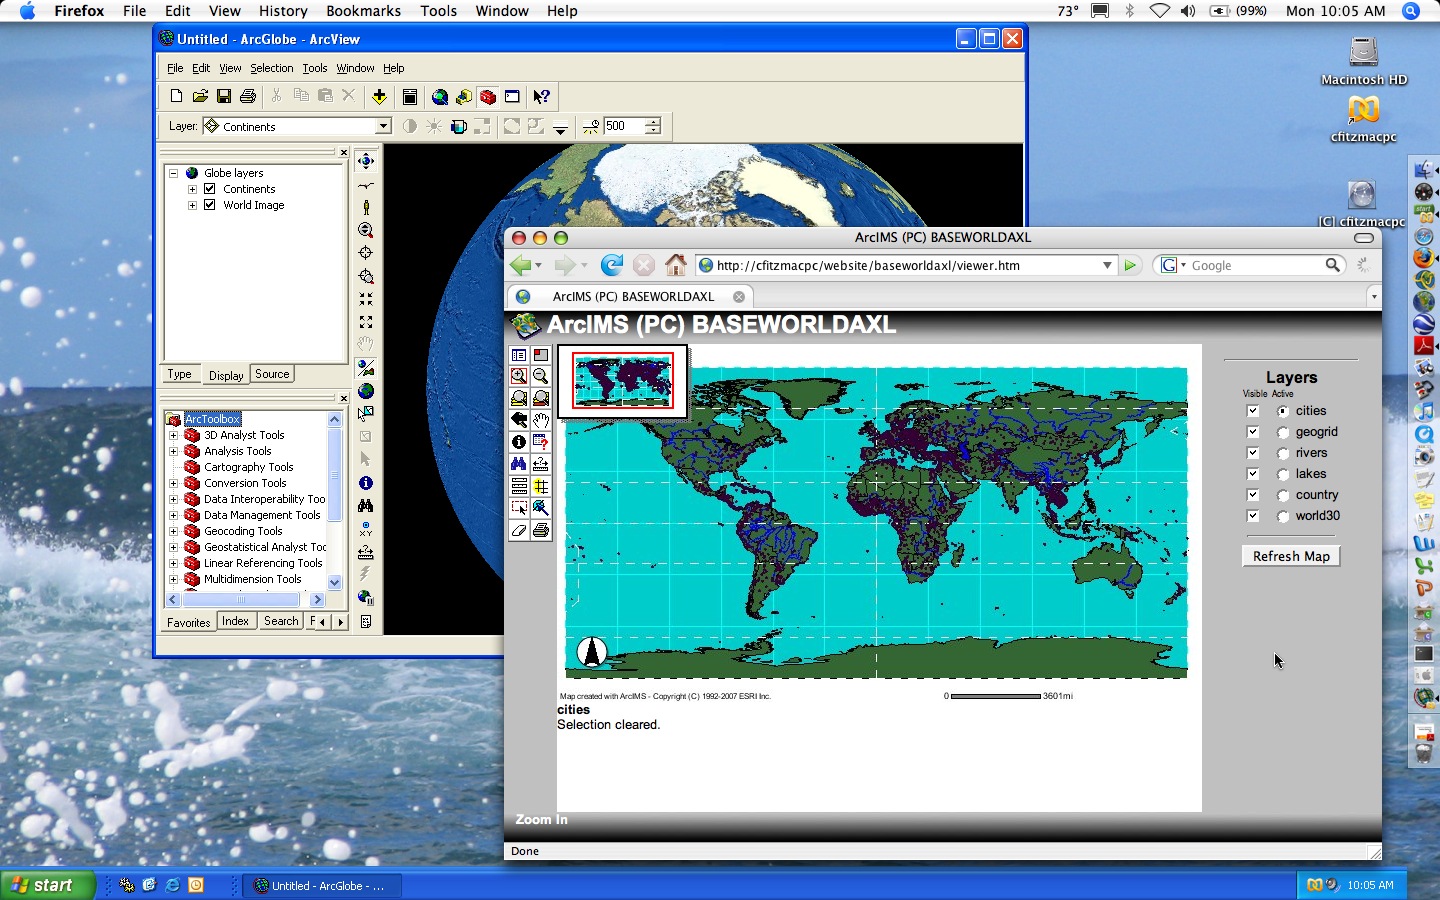Switch to the Type tab in ArcGlobe
The height and width of the screenshot is (900, 1440).
click(179, 374)
